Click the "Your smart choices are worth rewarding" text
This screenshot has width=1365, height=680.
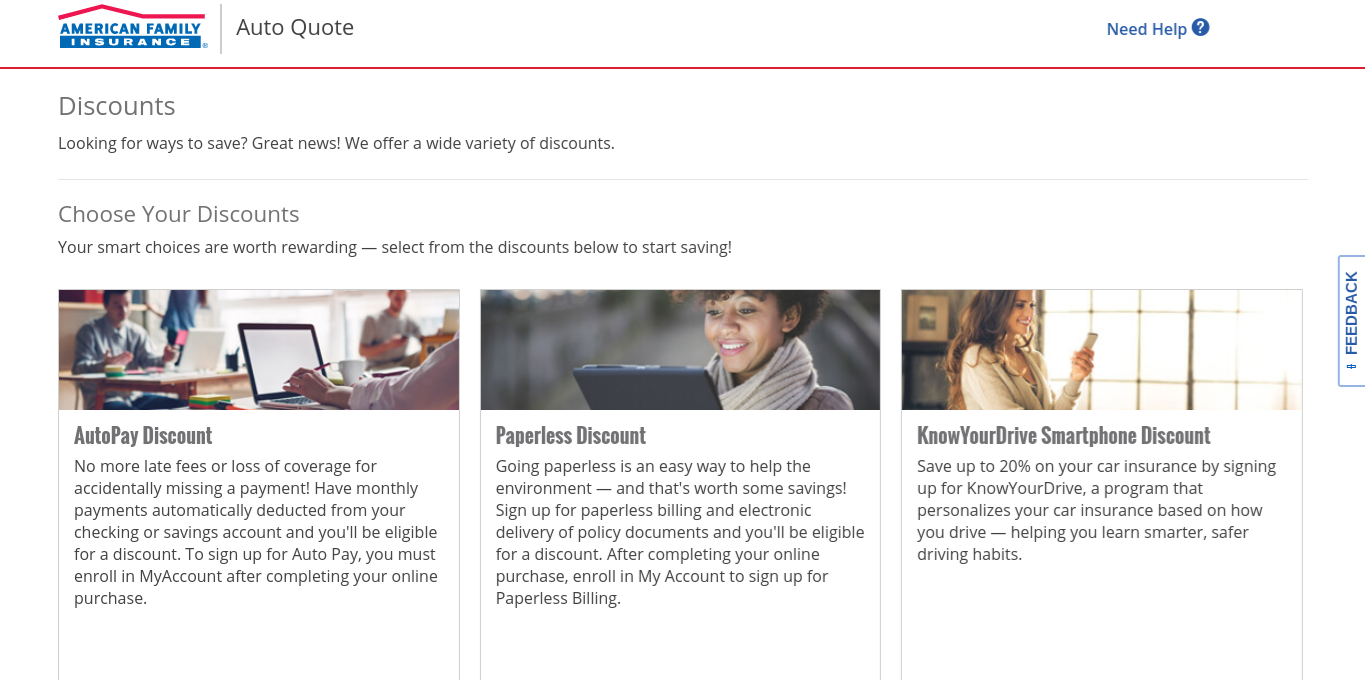395,247
